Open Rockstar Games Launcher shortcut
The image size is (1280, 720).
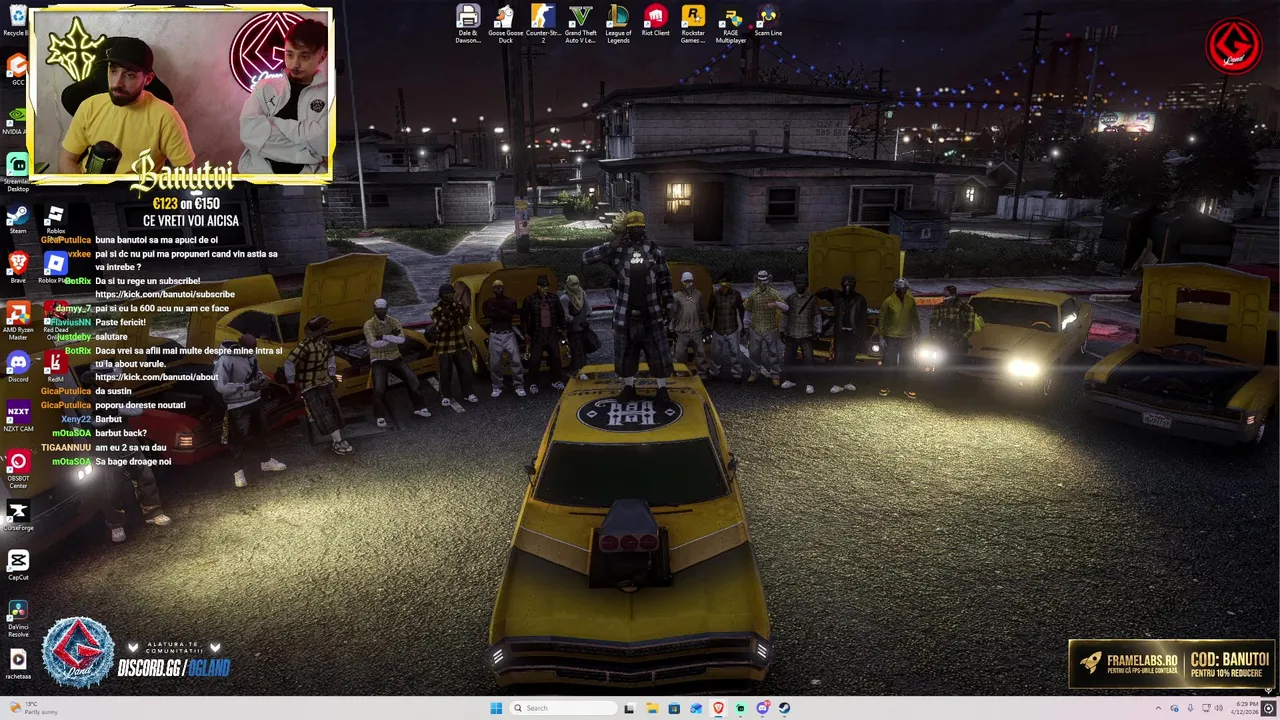click(x=693, y=24)
